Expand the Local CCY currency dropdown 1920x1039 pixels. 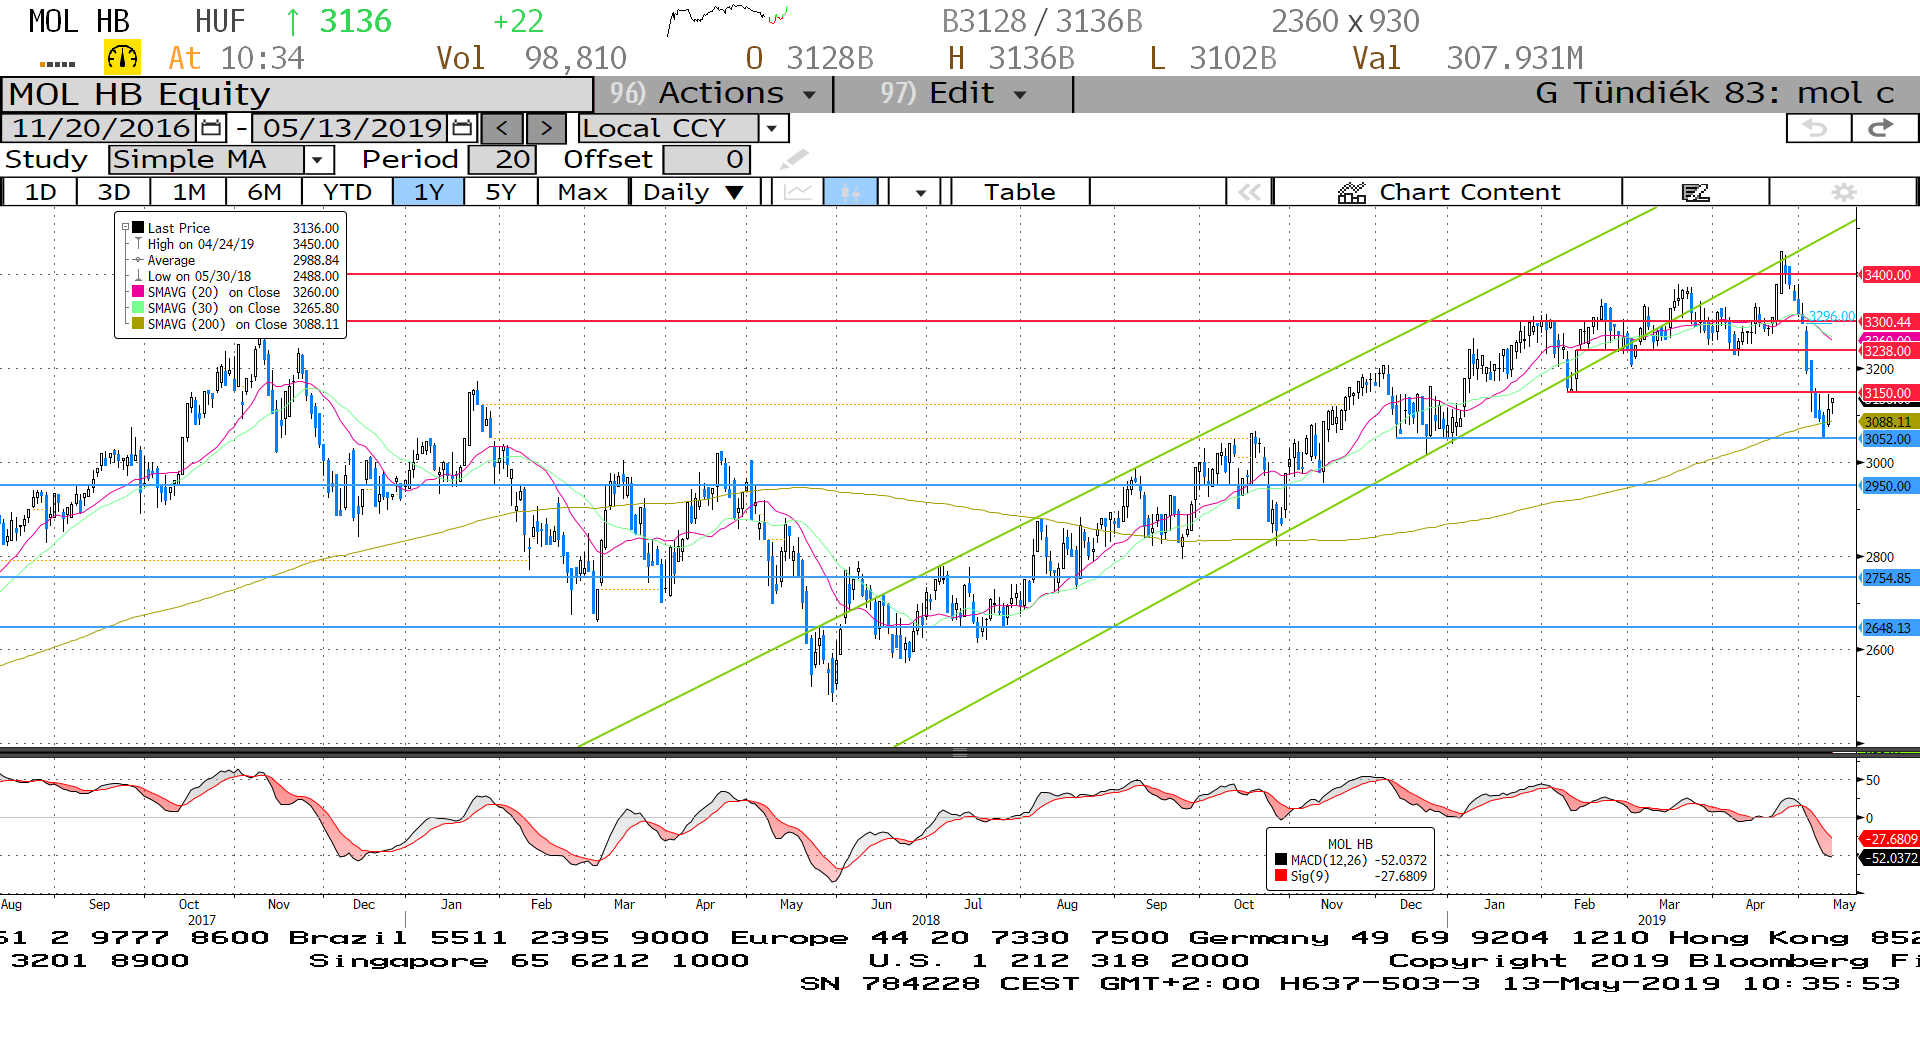(x=771, y=128)
